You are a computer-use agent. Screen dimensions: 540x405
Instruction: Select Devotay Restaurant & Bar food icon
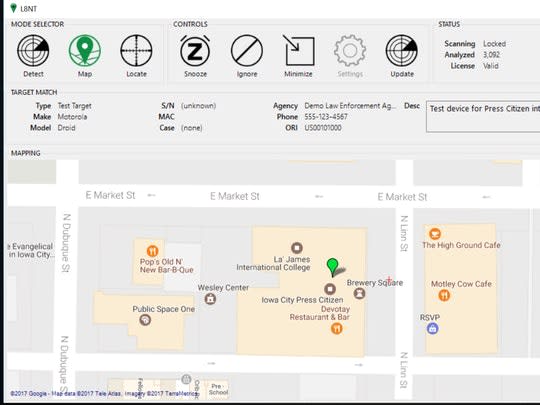336,328
